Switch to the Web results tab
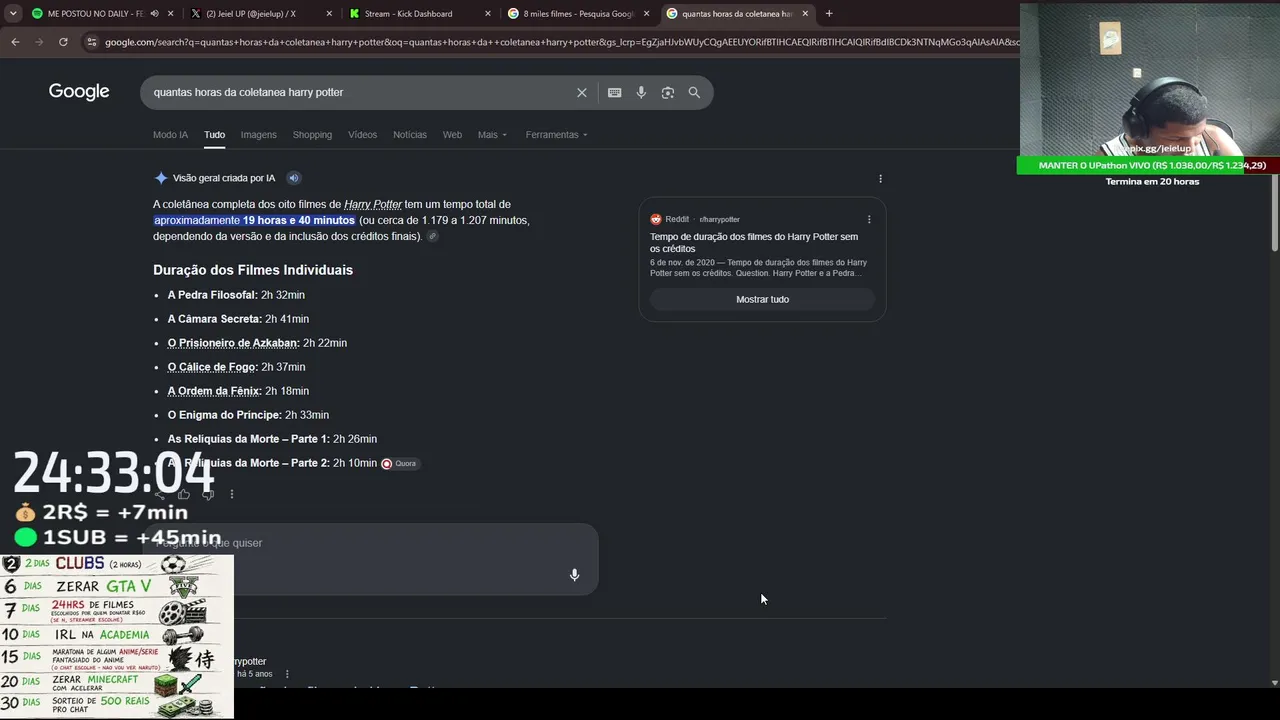The image size is (1280, 720). tap(452, 135)
